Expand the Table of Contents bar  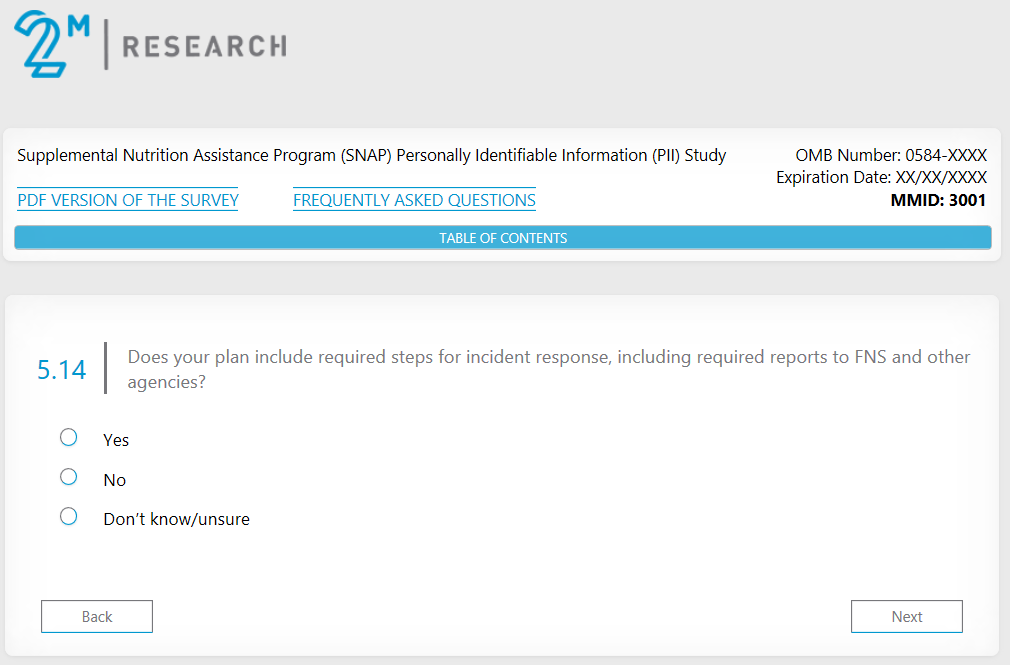pos(503,238)
